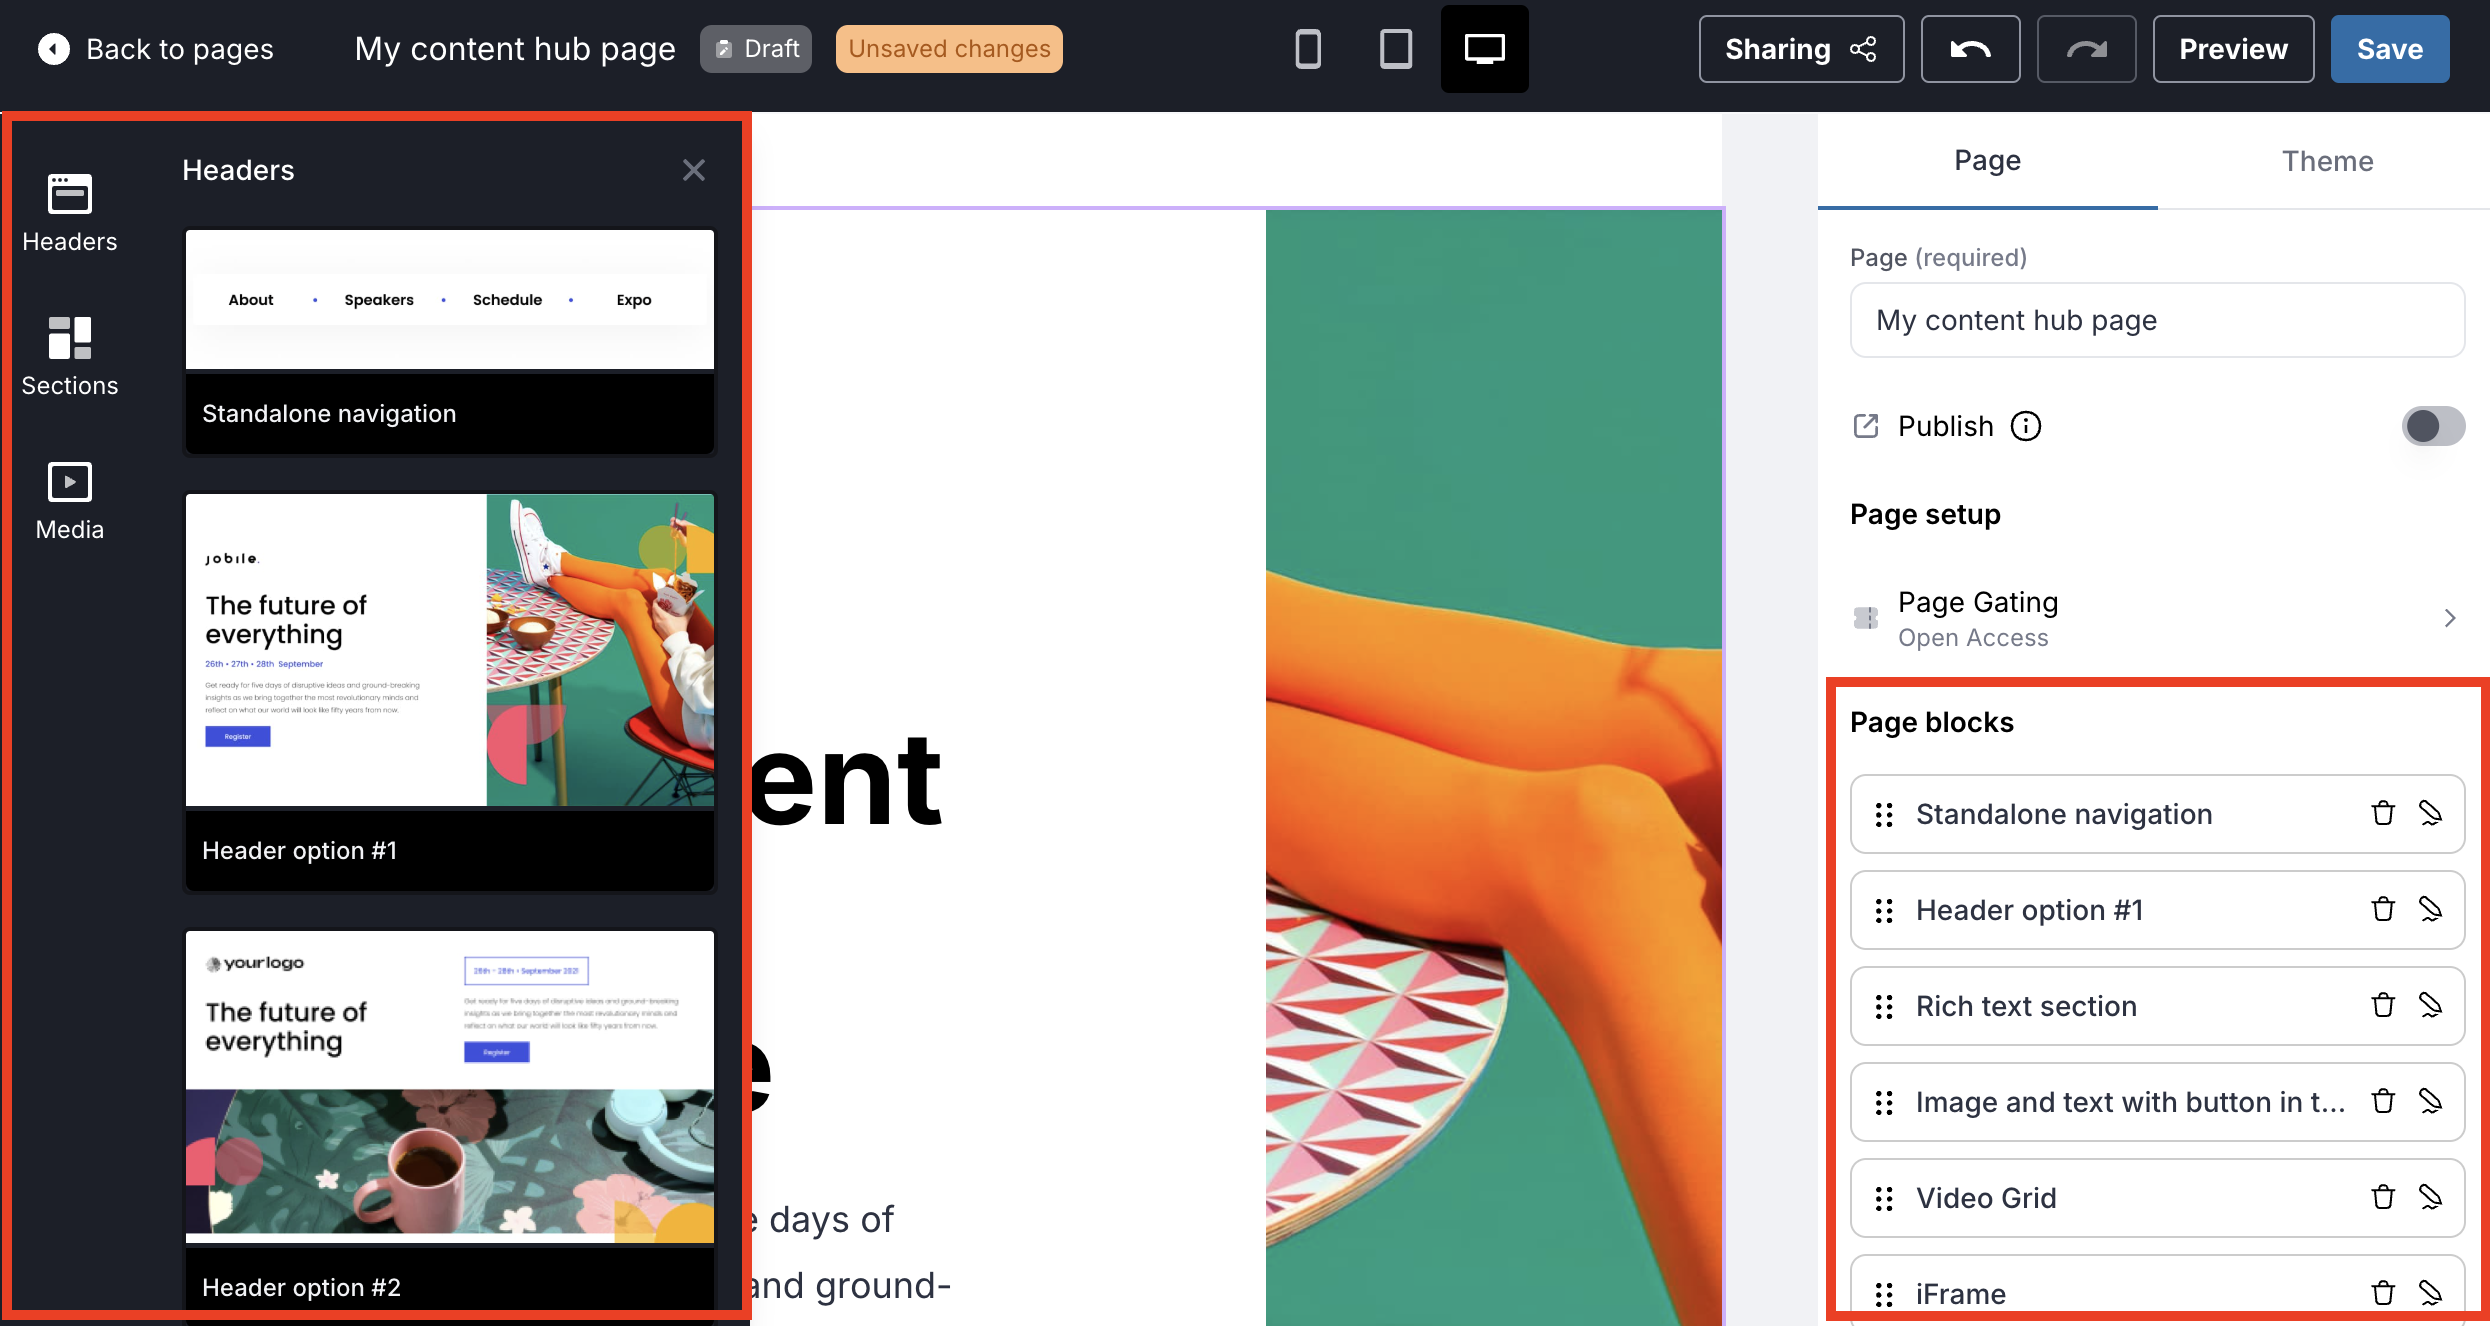Click drag handle of Image and text block

tap(1884, 1103)
